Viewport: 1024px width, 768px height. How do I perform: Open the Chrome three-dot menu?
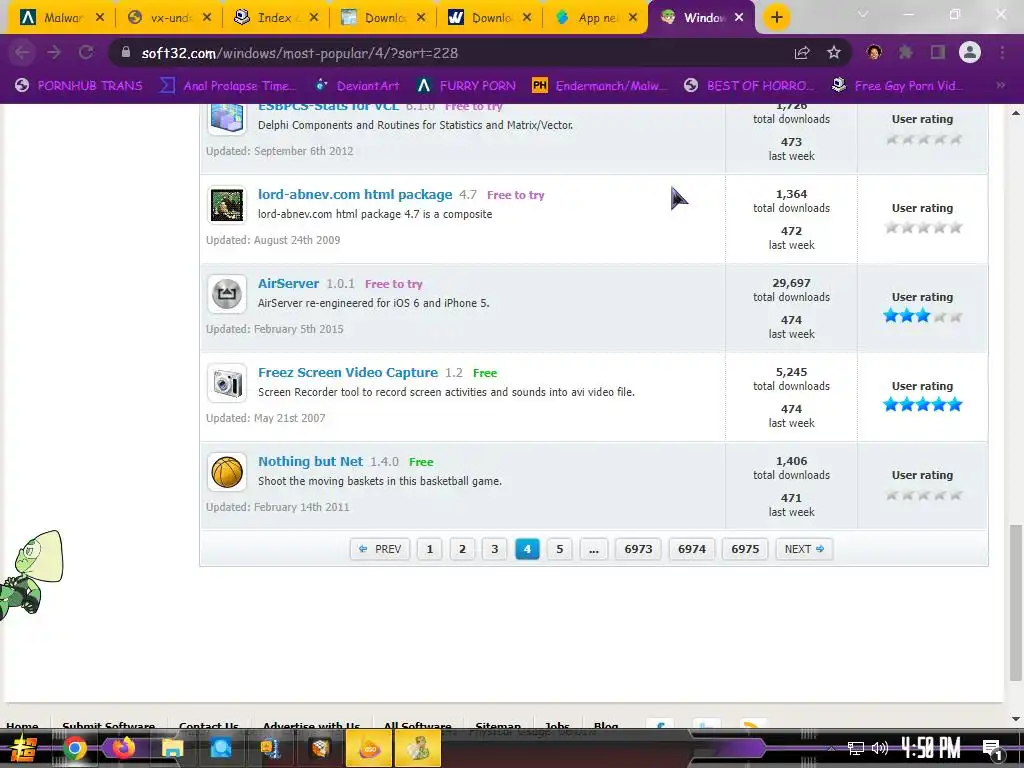pyautogui.click(x=1002, y=52)
